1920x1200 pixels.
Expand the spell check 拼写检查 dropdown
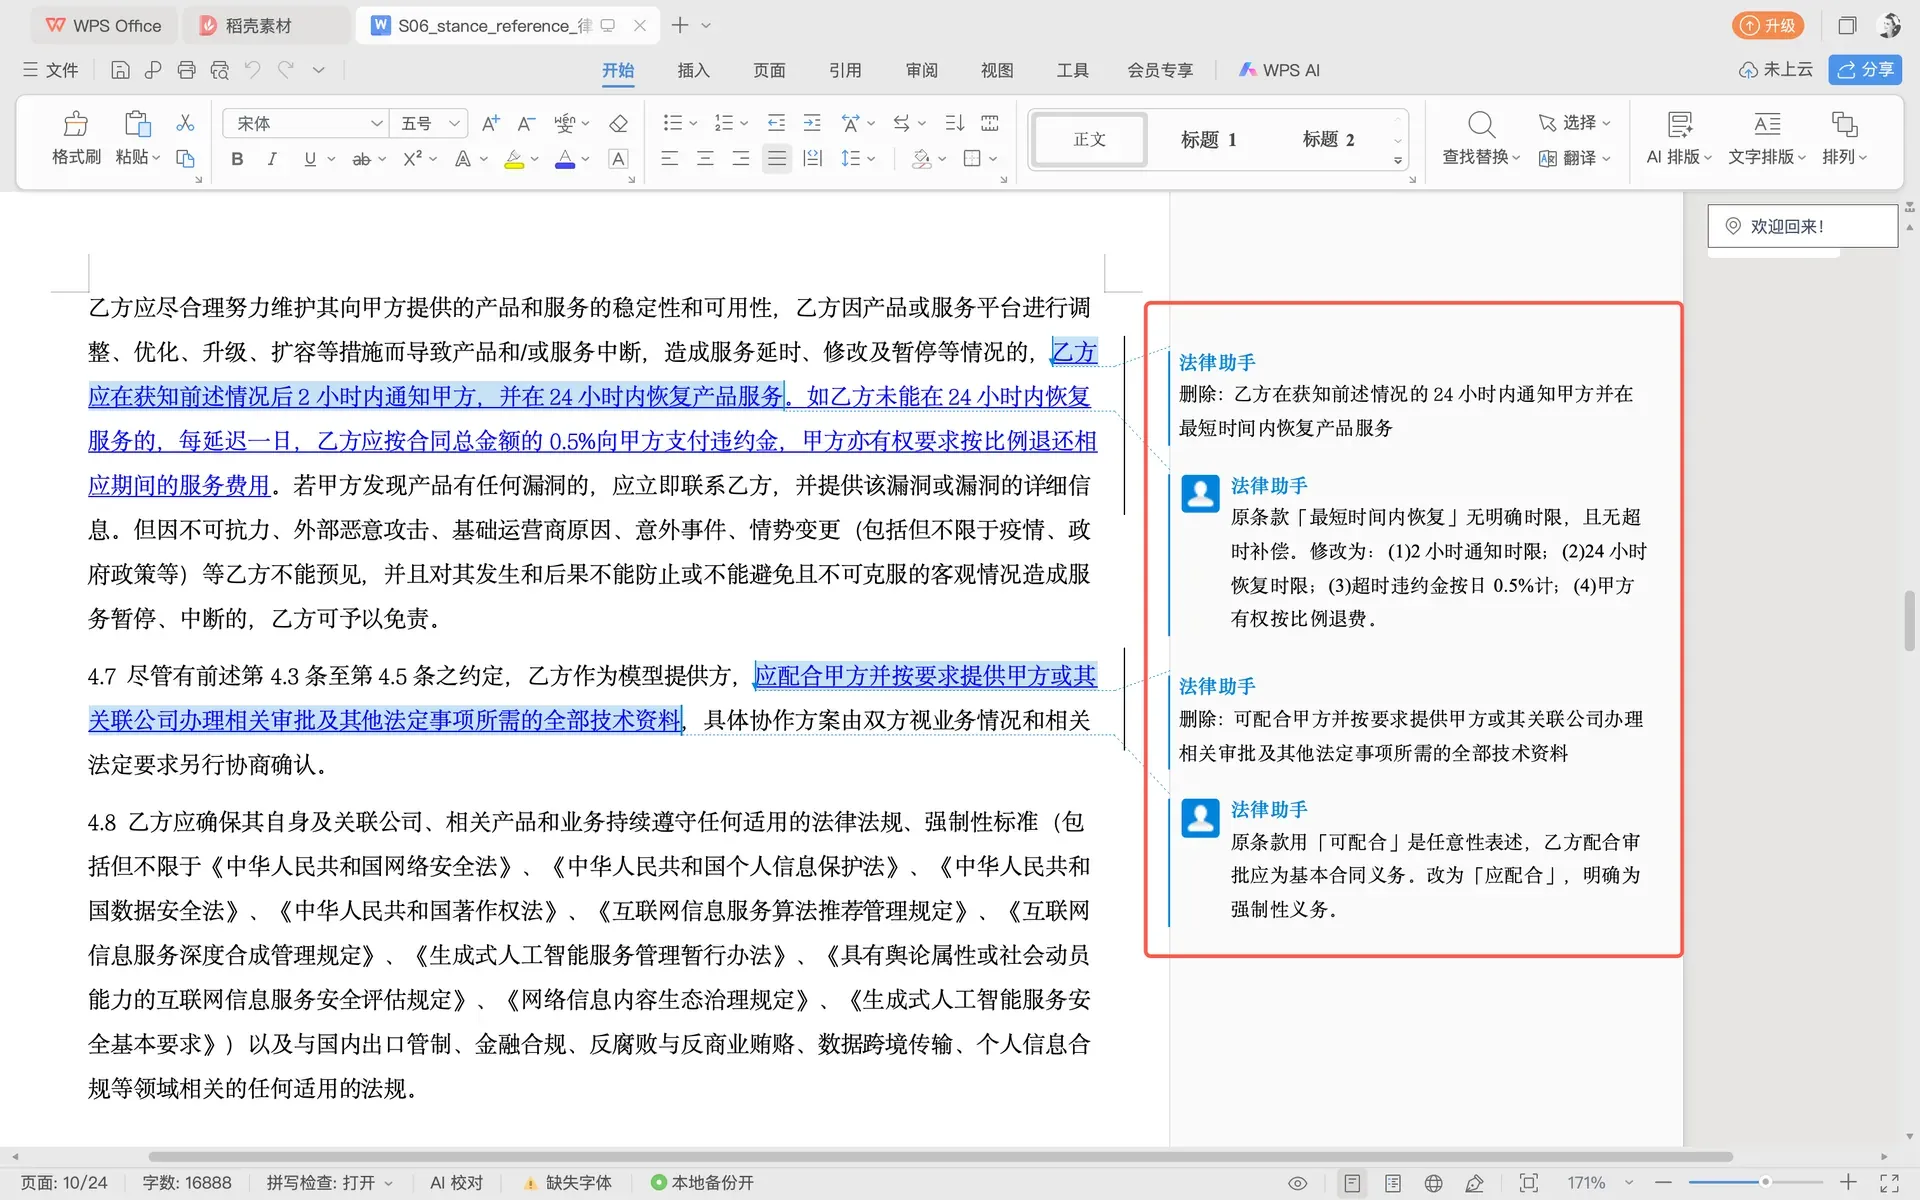click(x=330, y=1183)
